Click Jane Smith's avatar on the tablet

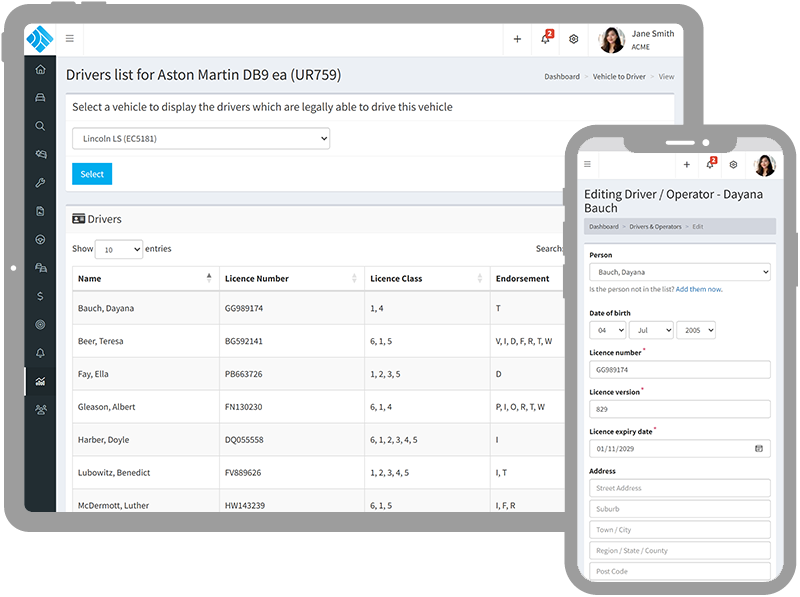click(611, 40)
